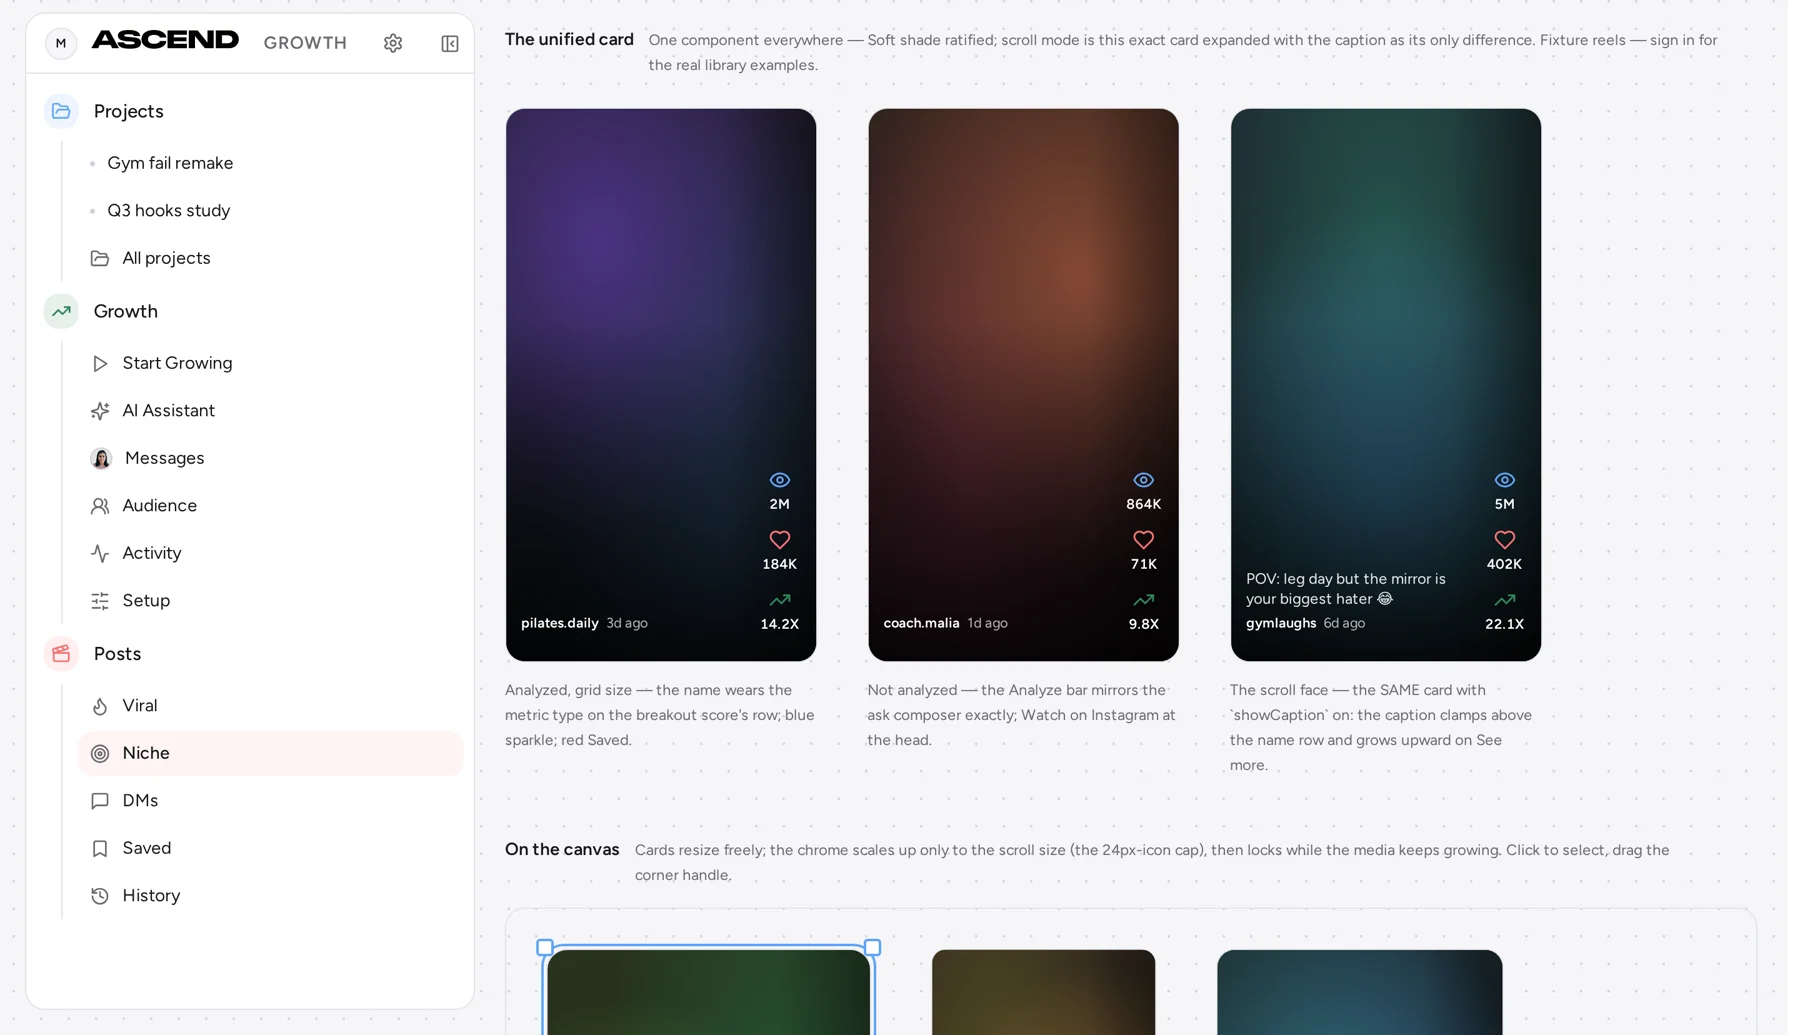Click the target icon beside Niche
Image resolution: width=1800 pixels, height=1035 pixels.
100,753
